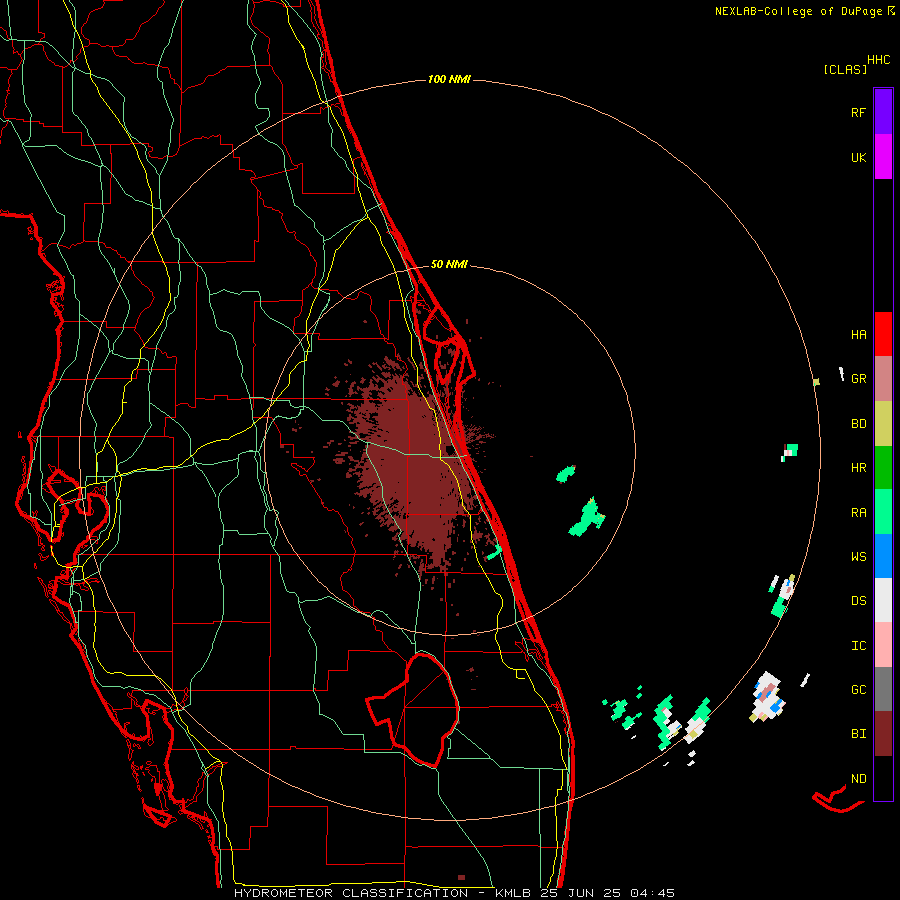The width and height of the screenshot is (900, 900).
Task: Click the 'HA' legend label
Action: click(x=858, y=334)
